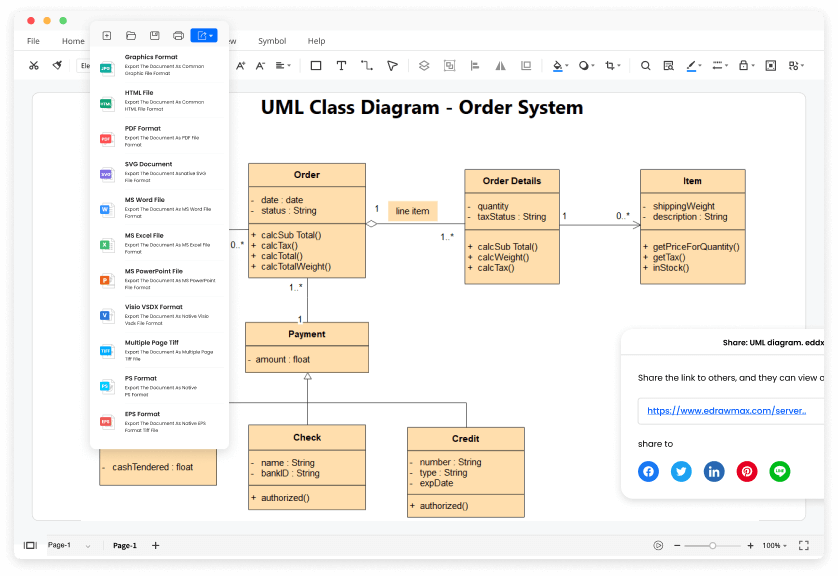The height and width of the screenshot is (576, 838).
Task: Open the shadow effect dropdown
Action: coord(586,66)
